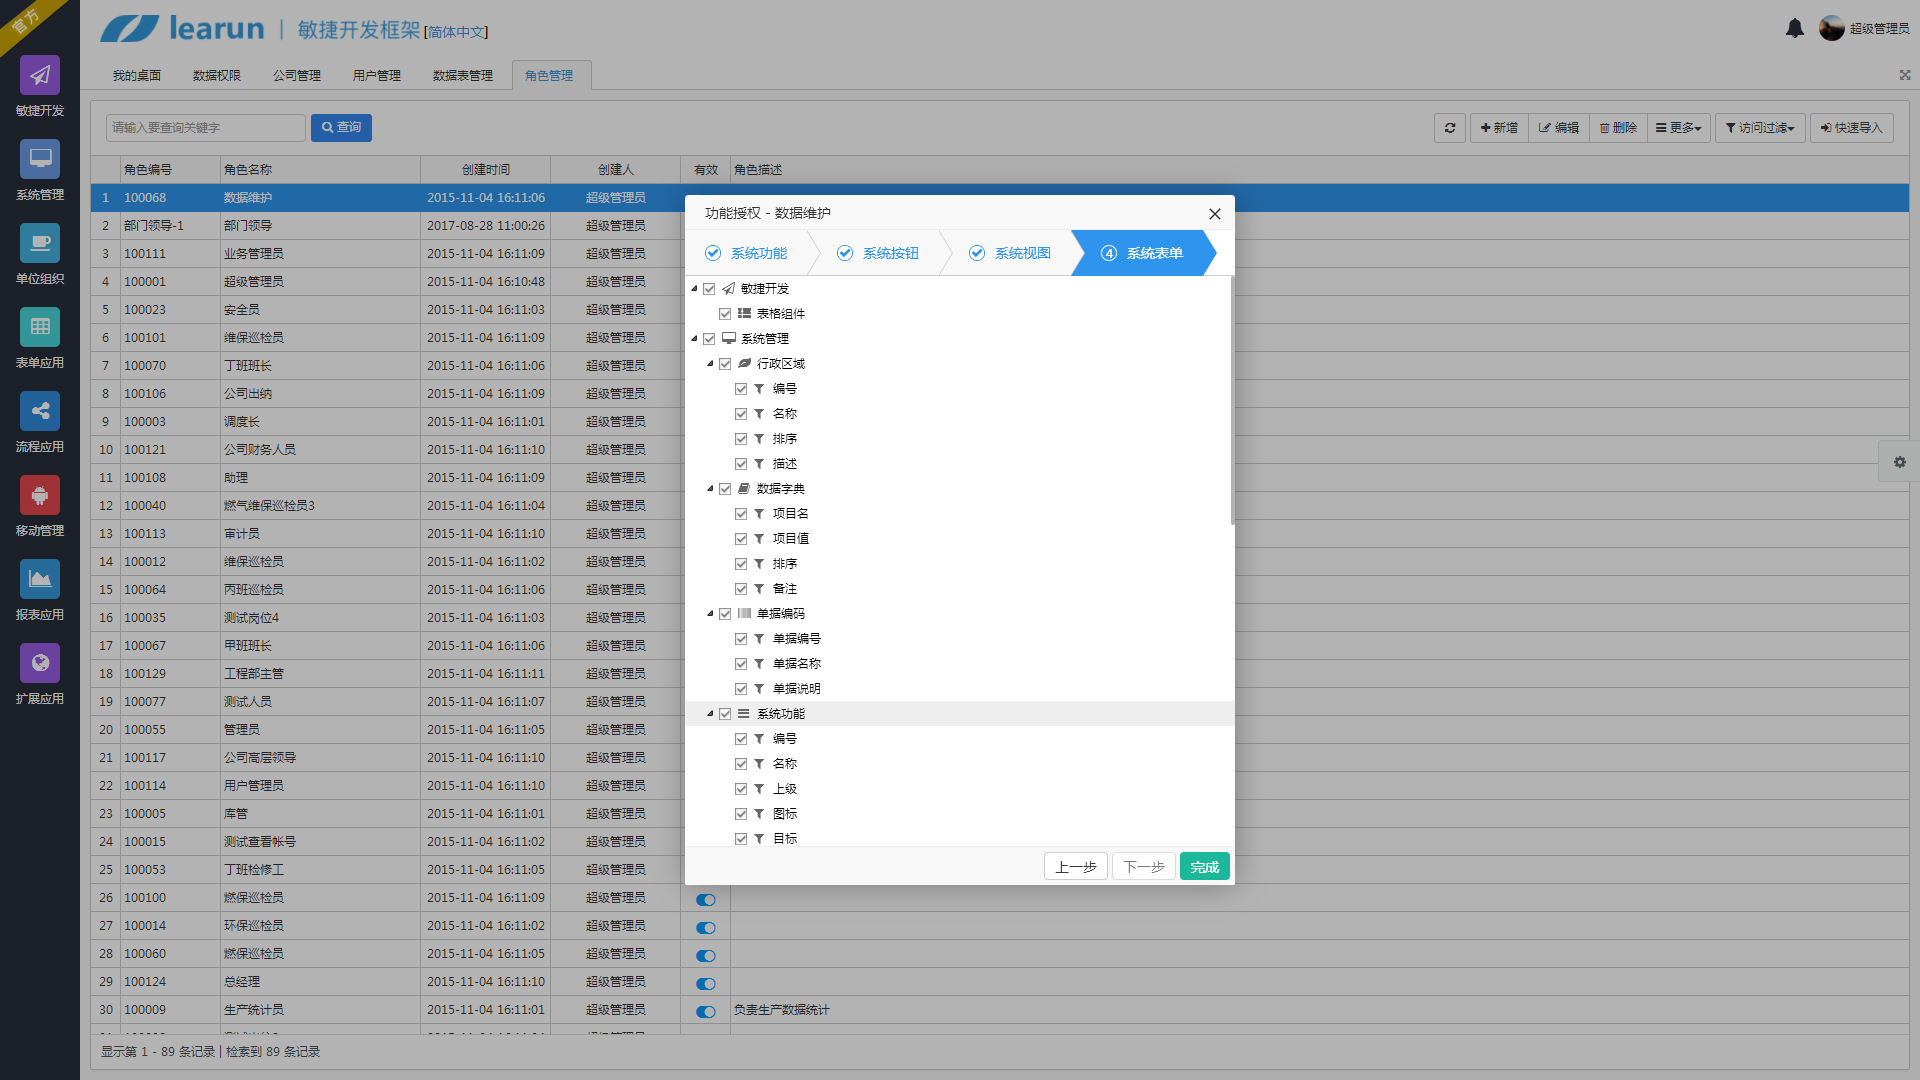
Task: Open the 敏捷开发 sidebar icon
Action: [x=40, y=76]
